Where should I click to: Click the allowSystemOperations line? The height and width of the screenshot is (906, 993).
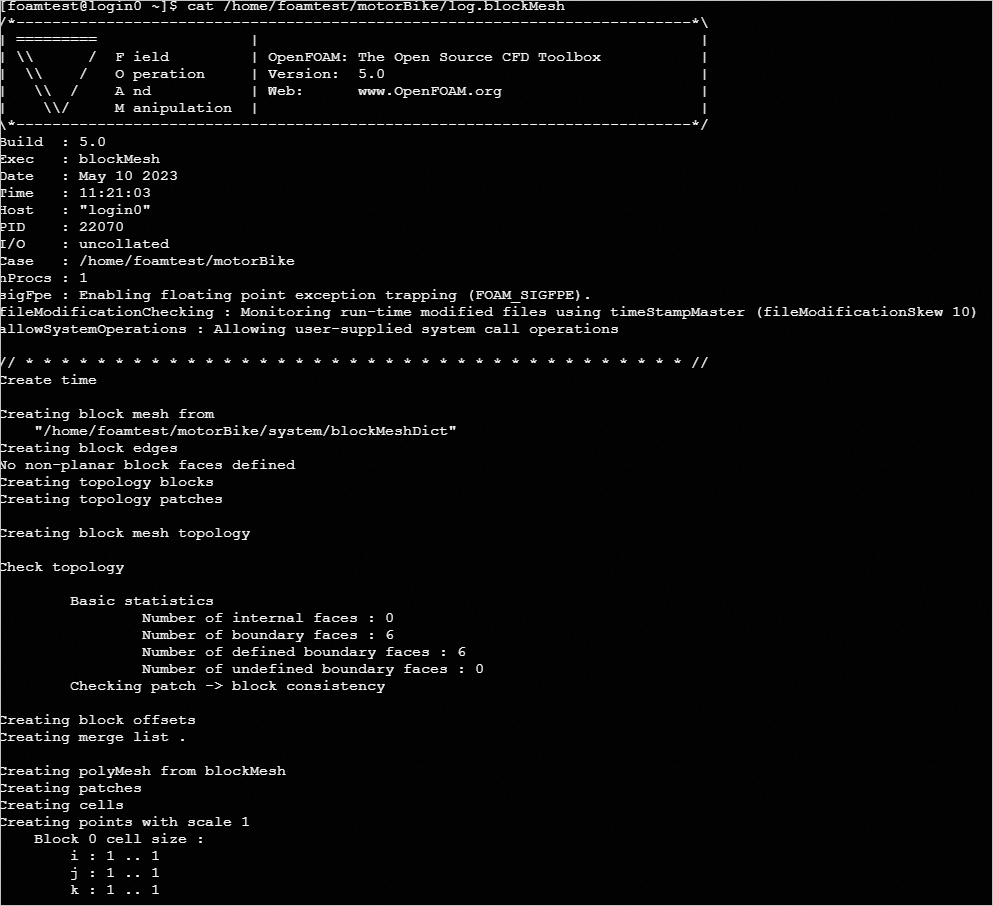click(x=309, y=329)
